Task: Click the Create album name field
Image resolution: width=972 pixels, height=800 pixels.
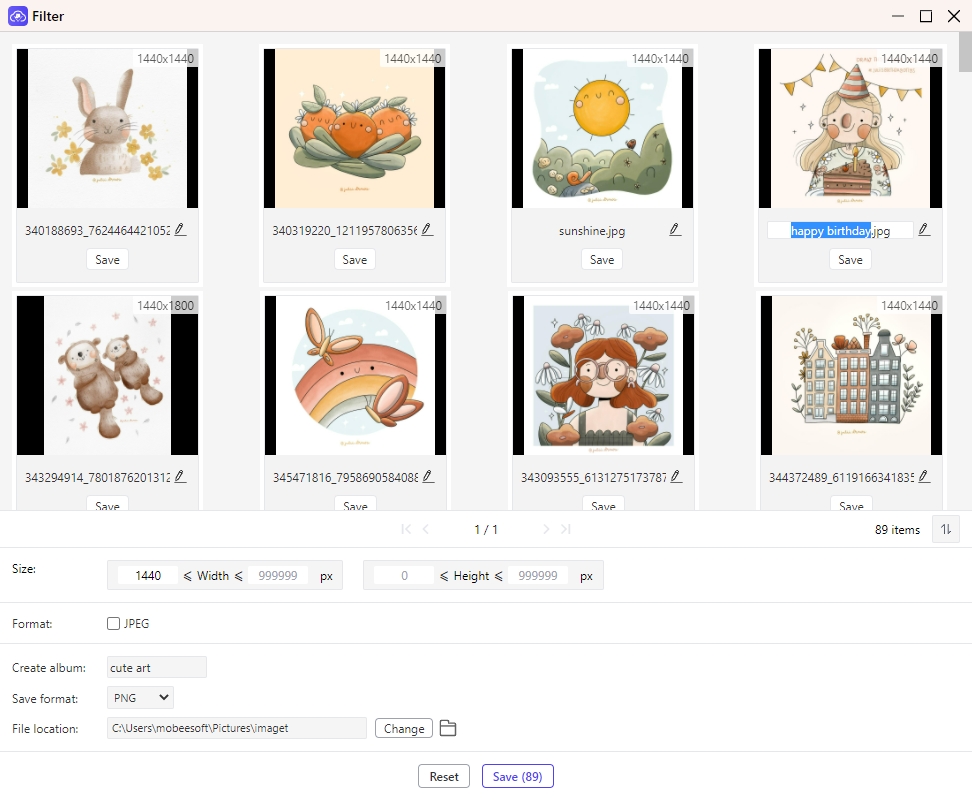Action: pos(156,667)
